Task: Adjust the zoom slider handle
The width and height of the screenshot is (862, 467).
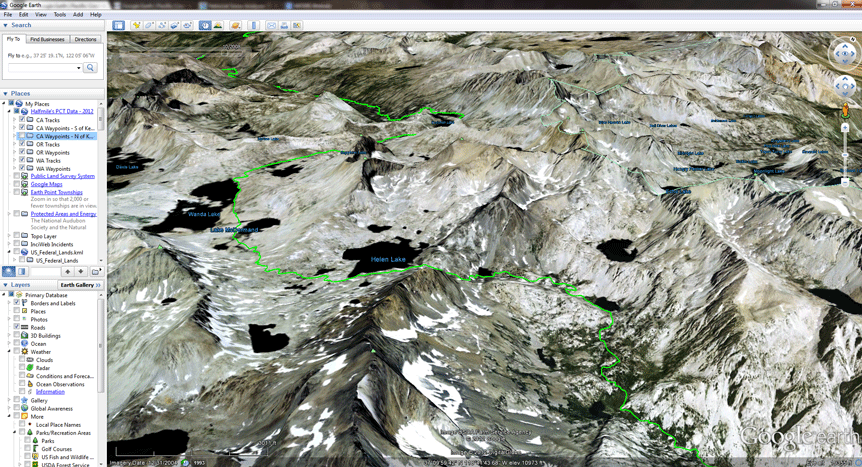Action: 846,156
